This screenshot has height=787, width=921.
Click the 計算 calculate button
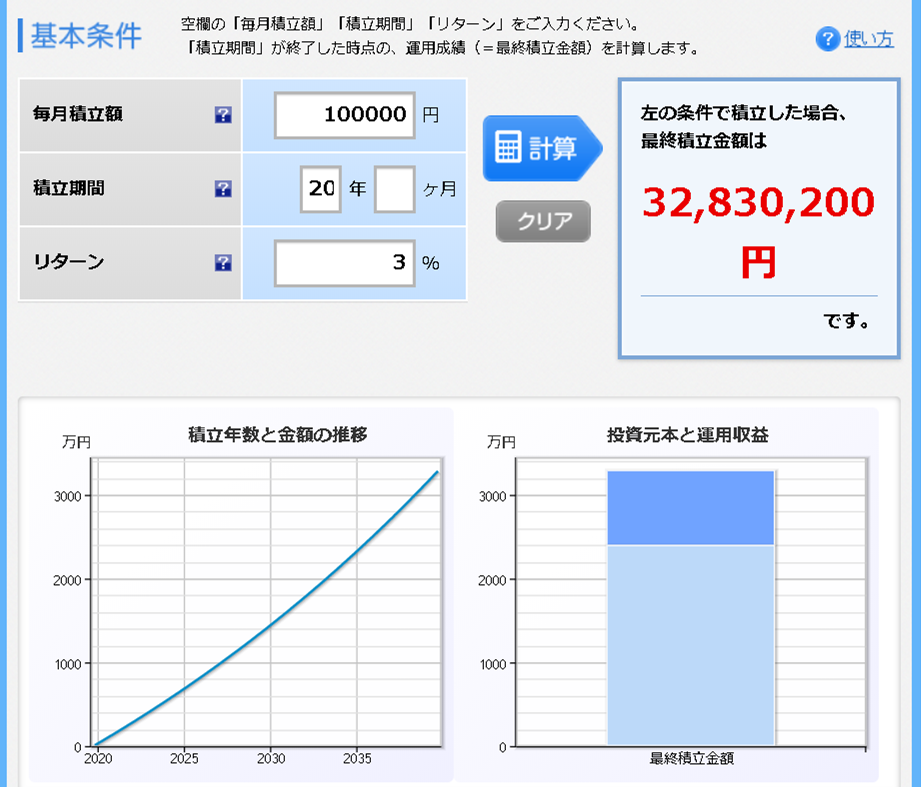click(542, 148)
